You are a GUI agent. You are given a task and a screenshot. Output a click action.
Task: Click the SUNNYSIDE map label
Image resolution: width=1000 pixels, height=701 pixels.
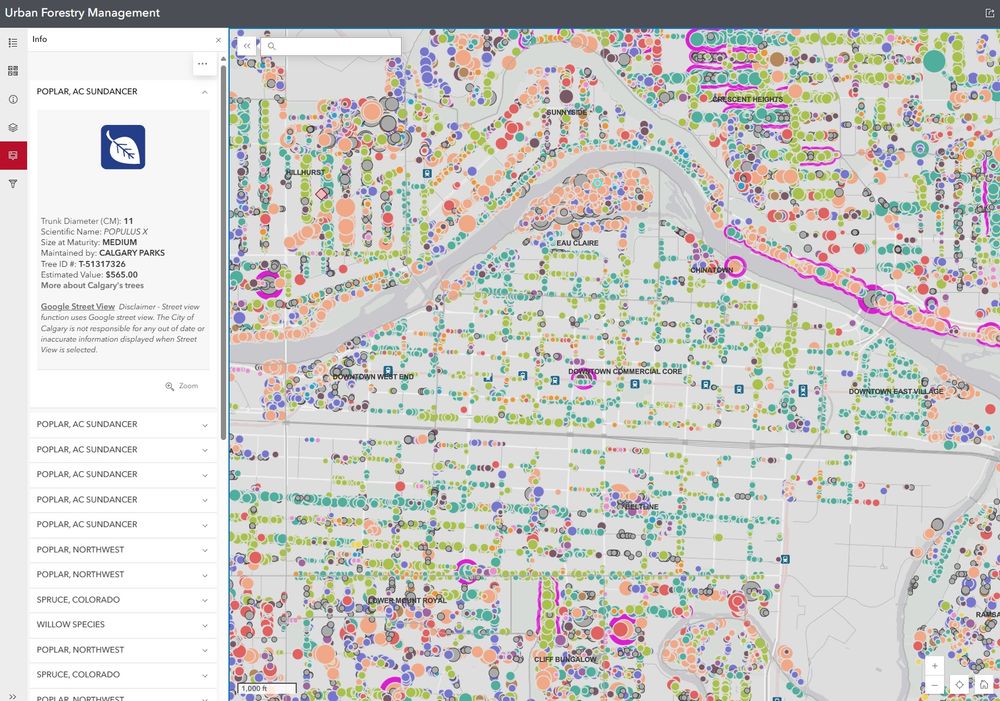point(566,112)
